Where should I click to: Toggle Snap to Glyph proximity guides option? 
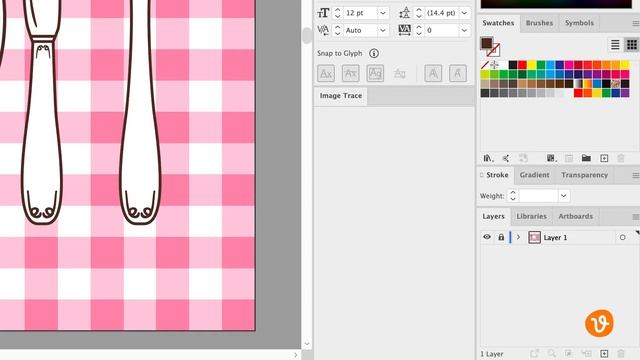pos(400,73)
